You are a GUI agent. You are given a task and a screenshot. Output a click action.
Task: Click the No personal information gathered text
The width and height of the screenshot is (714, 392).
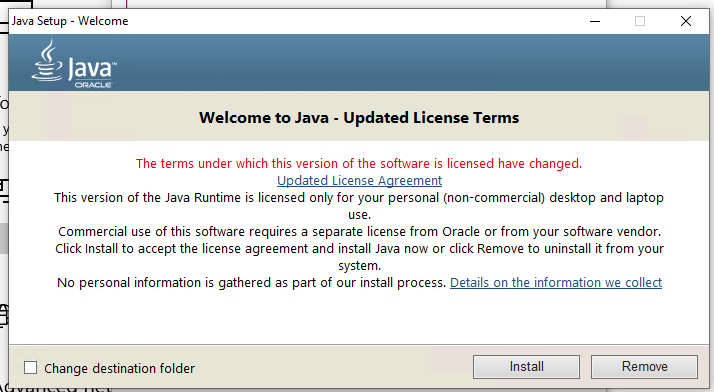[251, 283]
